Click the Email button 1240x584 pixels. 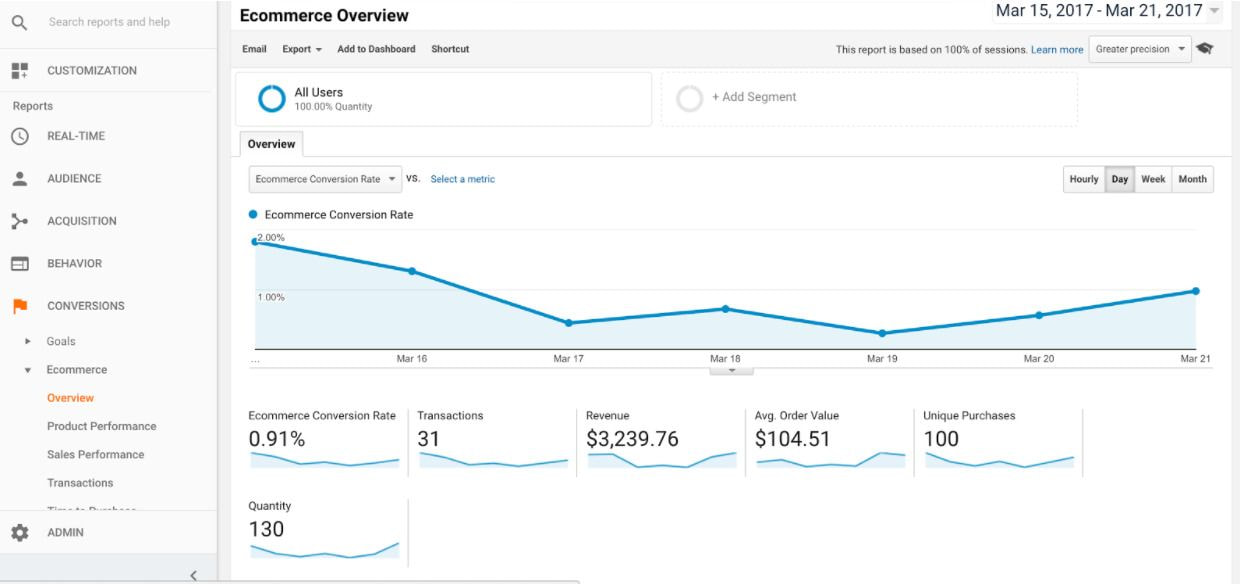[254, 49]
